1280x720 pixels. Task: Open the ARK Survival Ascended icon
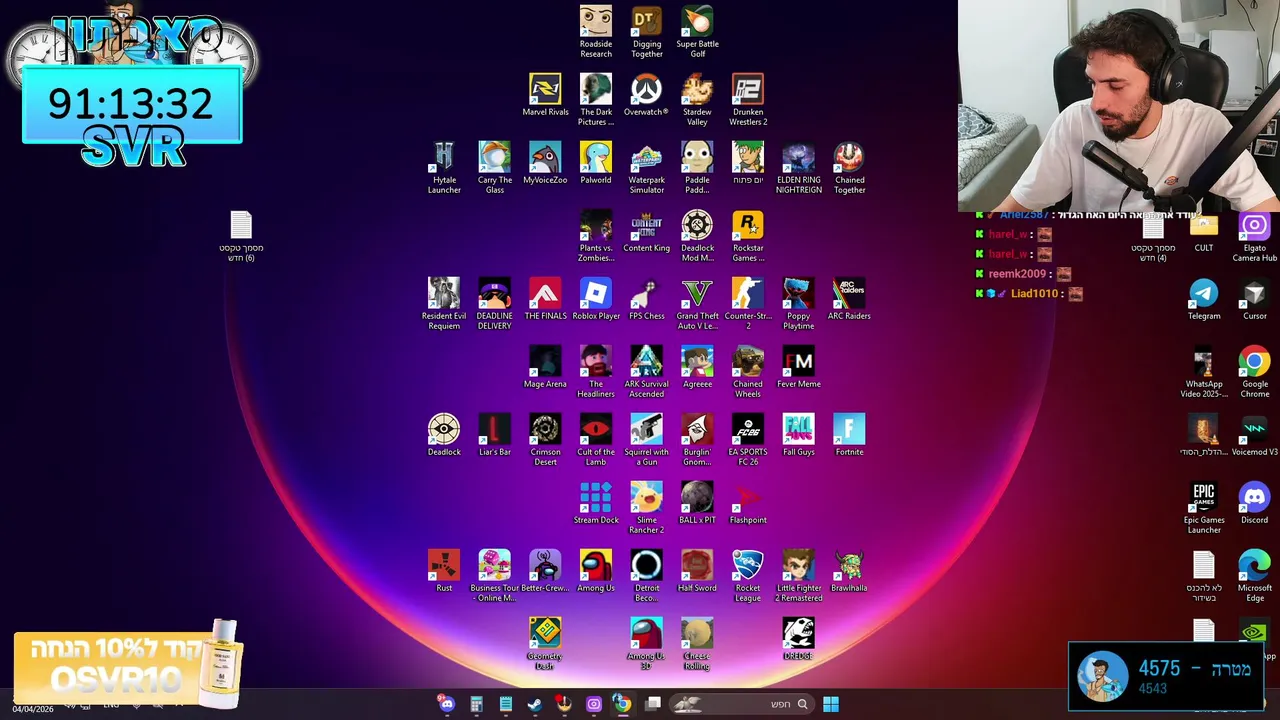647,371
